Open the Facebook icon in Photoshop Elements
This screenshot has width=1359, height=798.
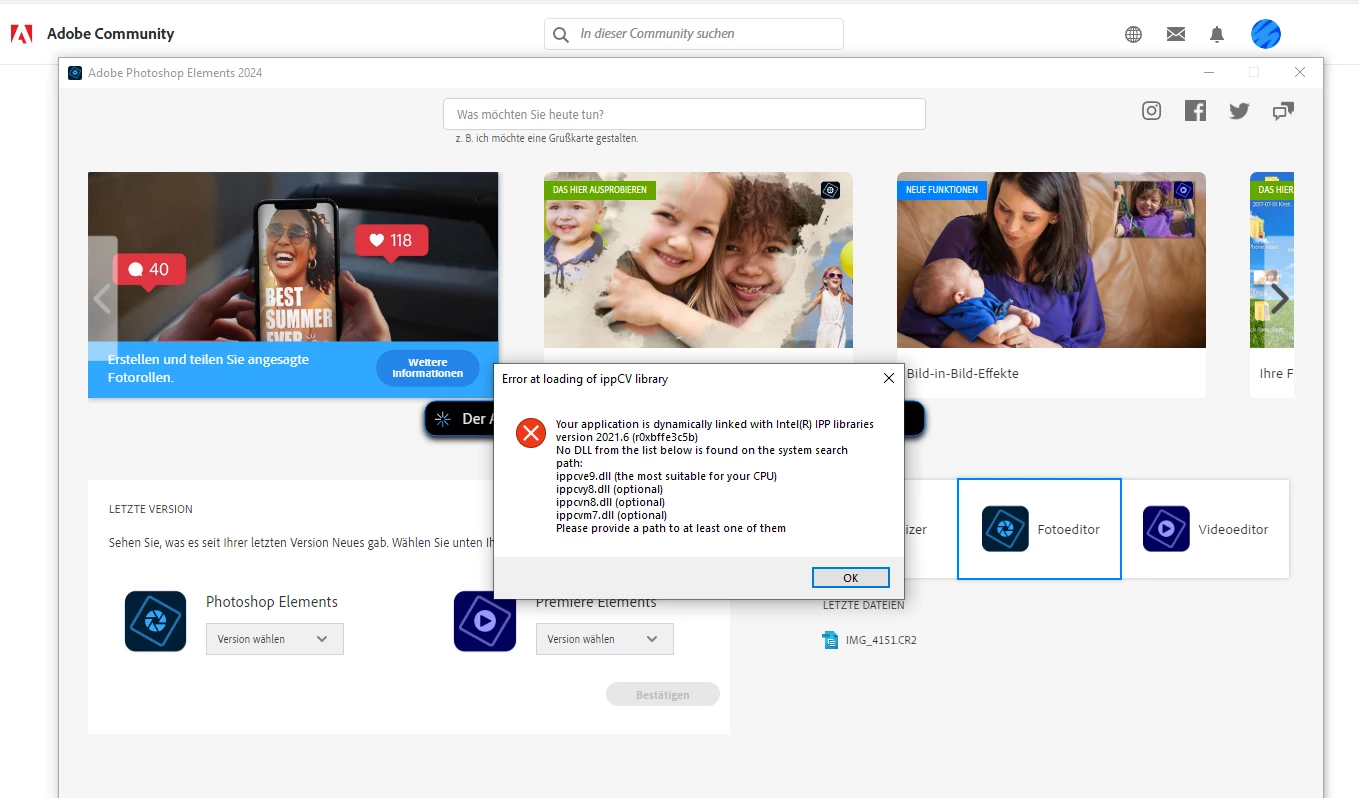1195,111
